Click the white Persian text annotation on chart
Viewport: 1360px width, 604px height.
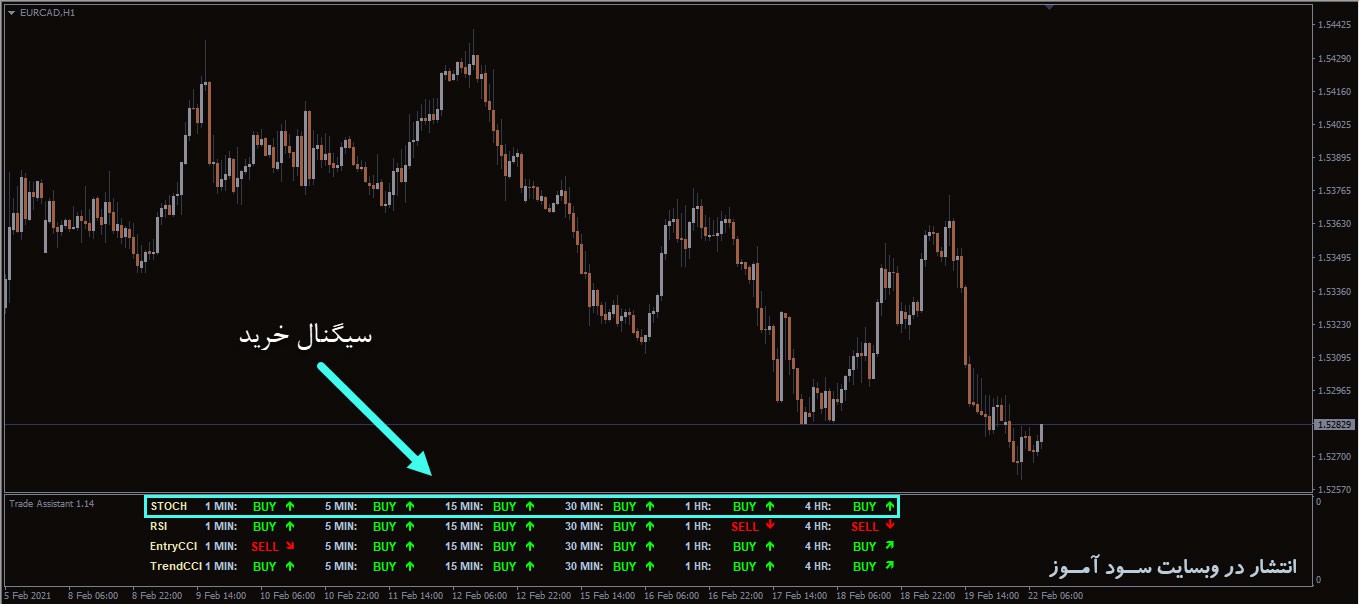[305, 335]
